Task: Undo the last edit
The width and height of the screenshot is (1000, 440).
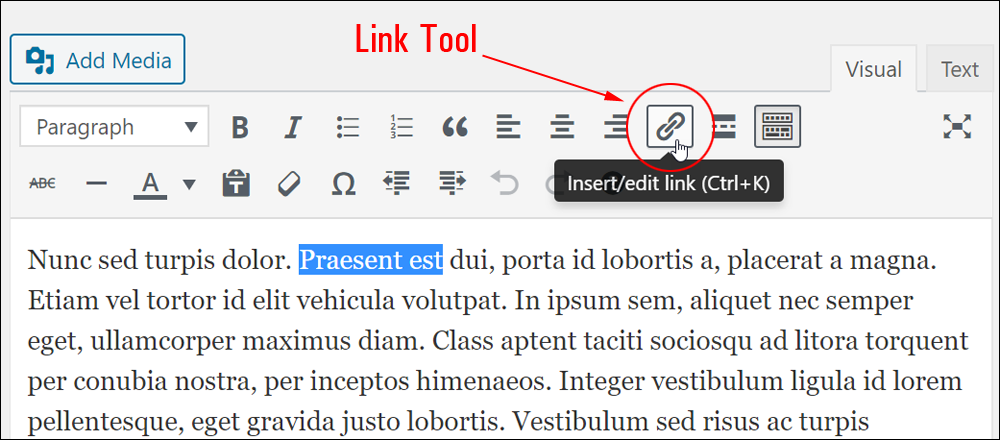Action: point(504,184)
